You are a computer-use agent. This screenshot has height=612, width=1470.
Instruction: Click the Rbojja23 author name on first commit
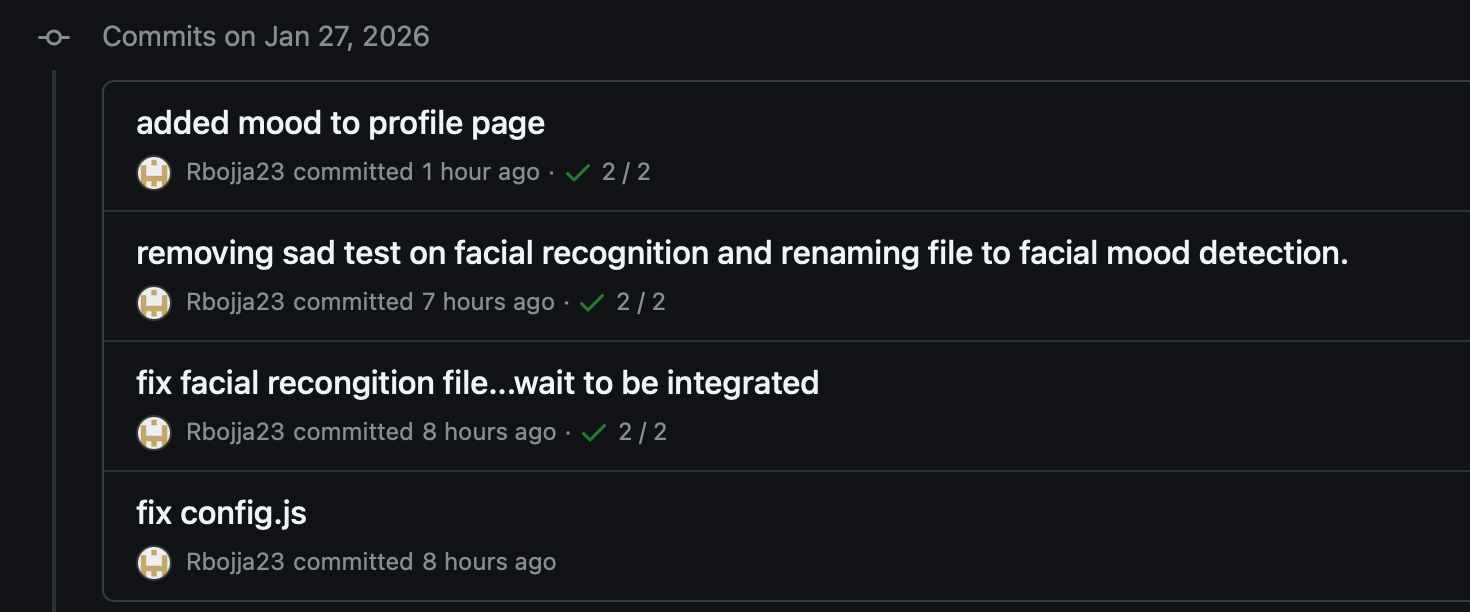pyautogui.click(x=234, y=171)
